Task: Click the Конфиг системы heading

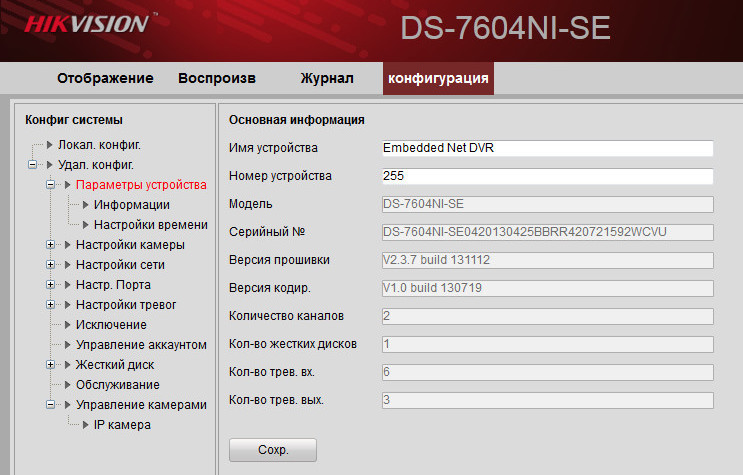Action: tap(74, 120)
